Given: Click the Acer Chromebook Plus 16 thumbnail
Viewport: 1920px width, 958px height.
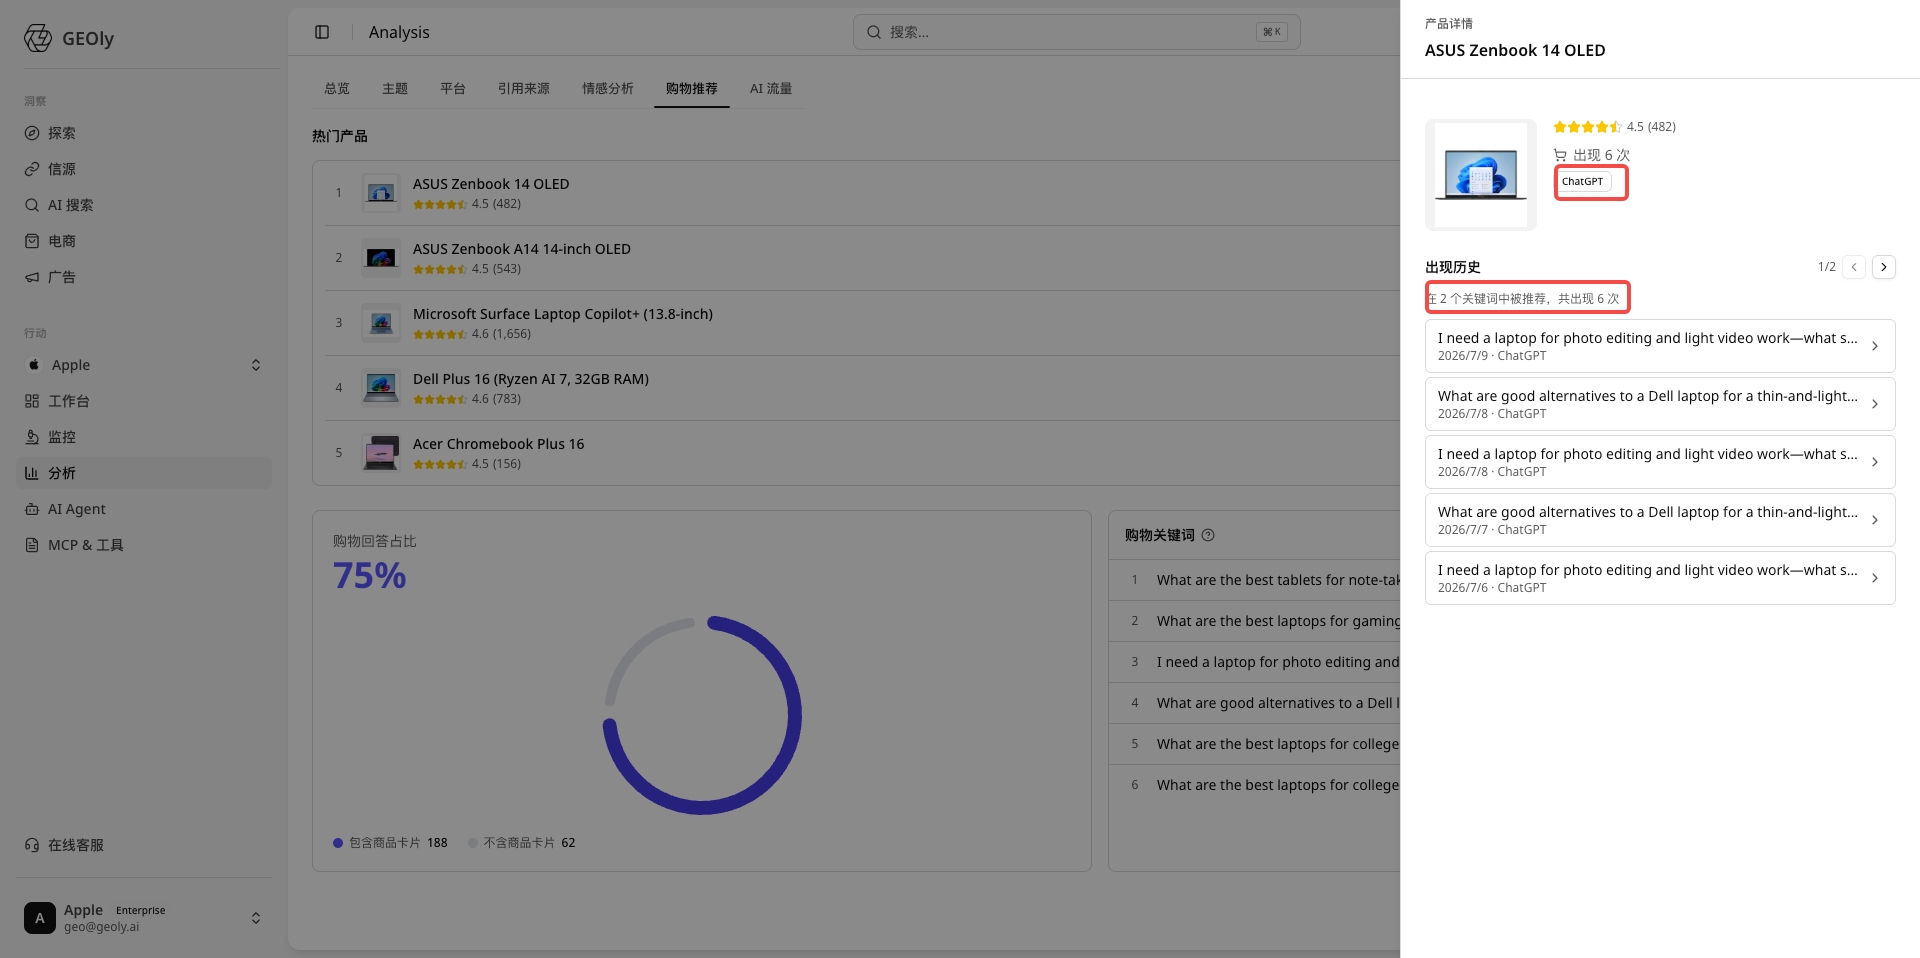Looking at the screenshot, I should [381, 453].
